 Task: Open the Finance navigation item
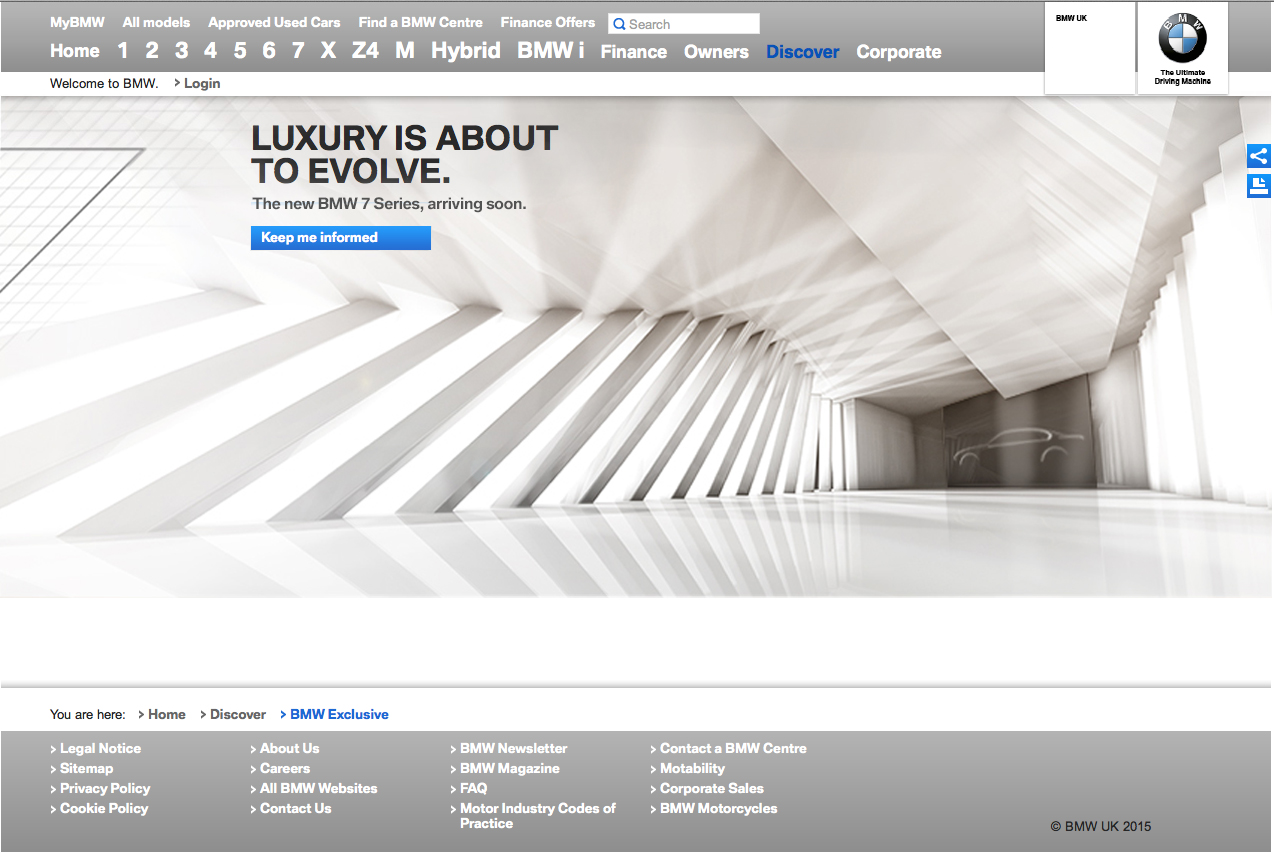coord(634,52)
